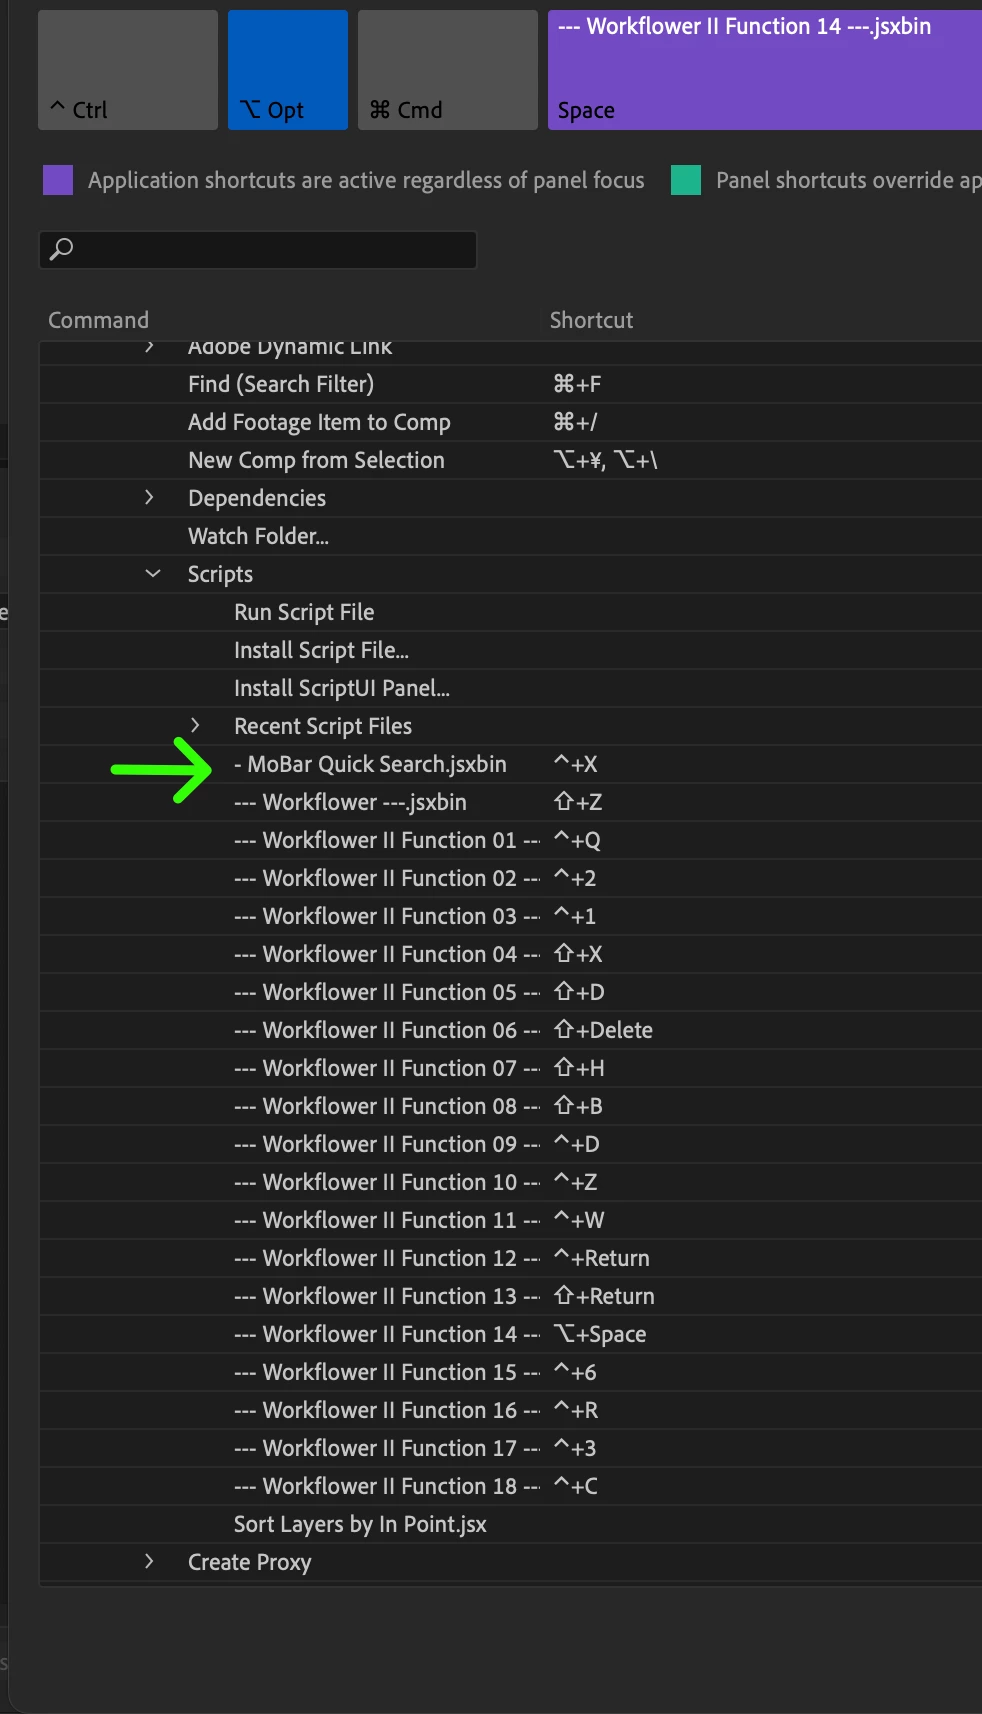
Task: Collapse the Scripts group
Action: click(153, 573)
